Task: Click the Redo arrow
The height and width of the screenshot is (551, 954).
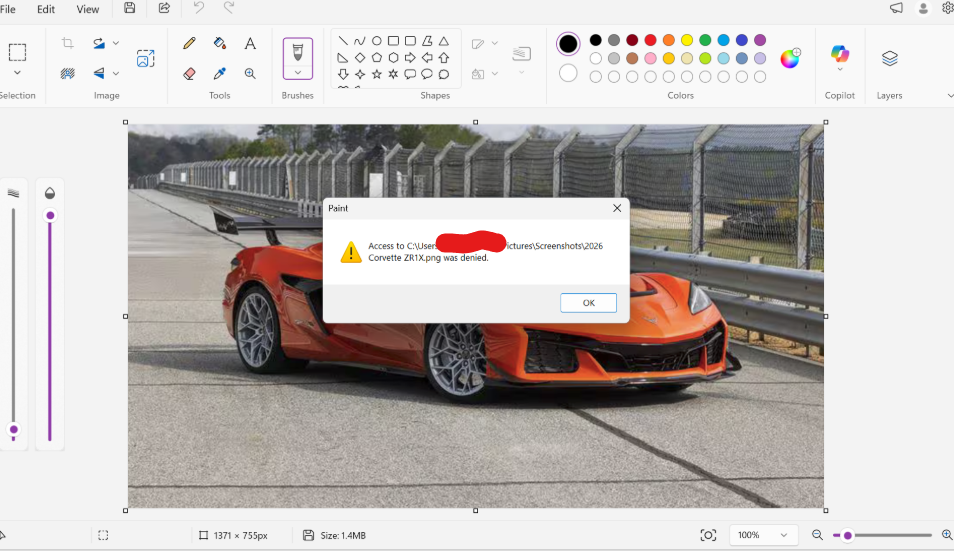Action: click(229, 8)
